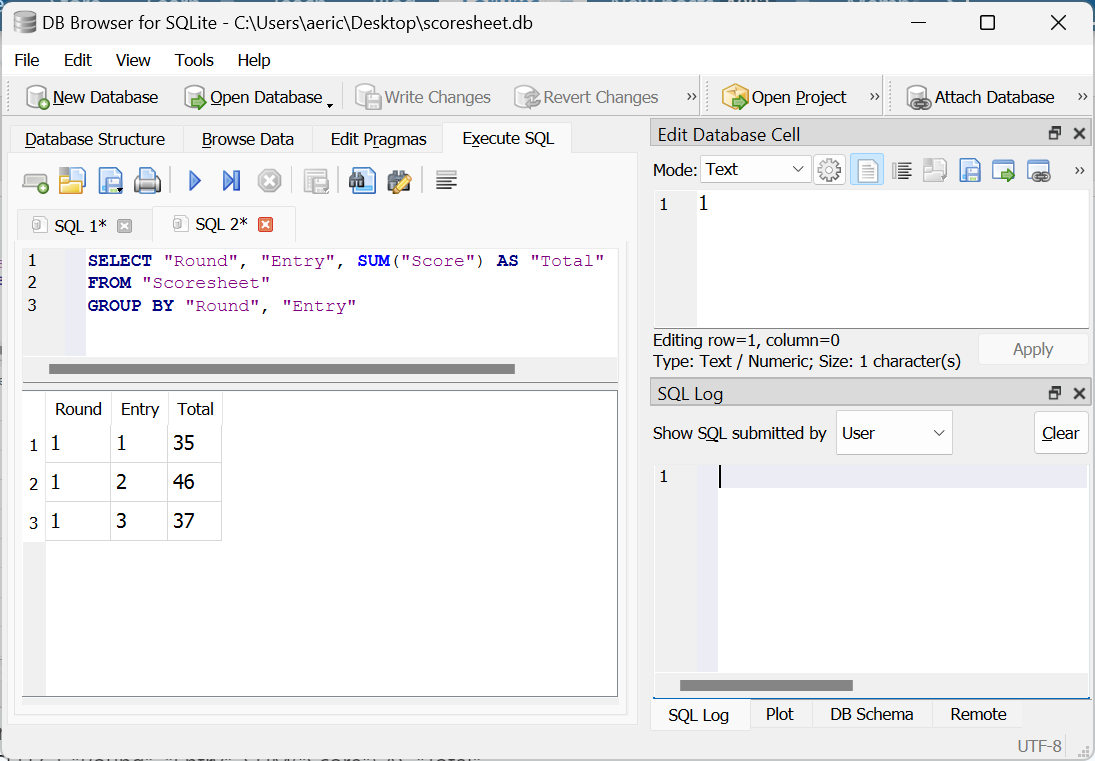Open a new SQL editor tab
Screen dimensions: 1095x761
point(36,182)
